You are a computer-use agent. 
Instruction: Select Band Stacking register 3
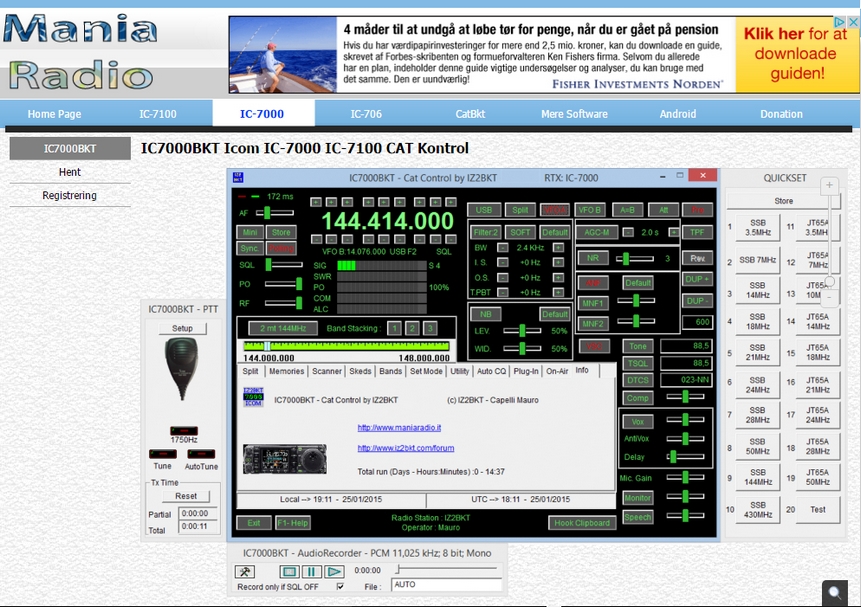(x=430, y=328)
